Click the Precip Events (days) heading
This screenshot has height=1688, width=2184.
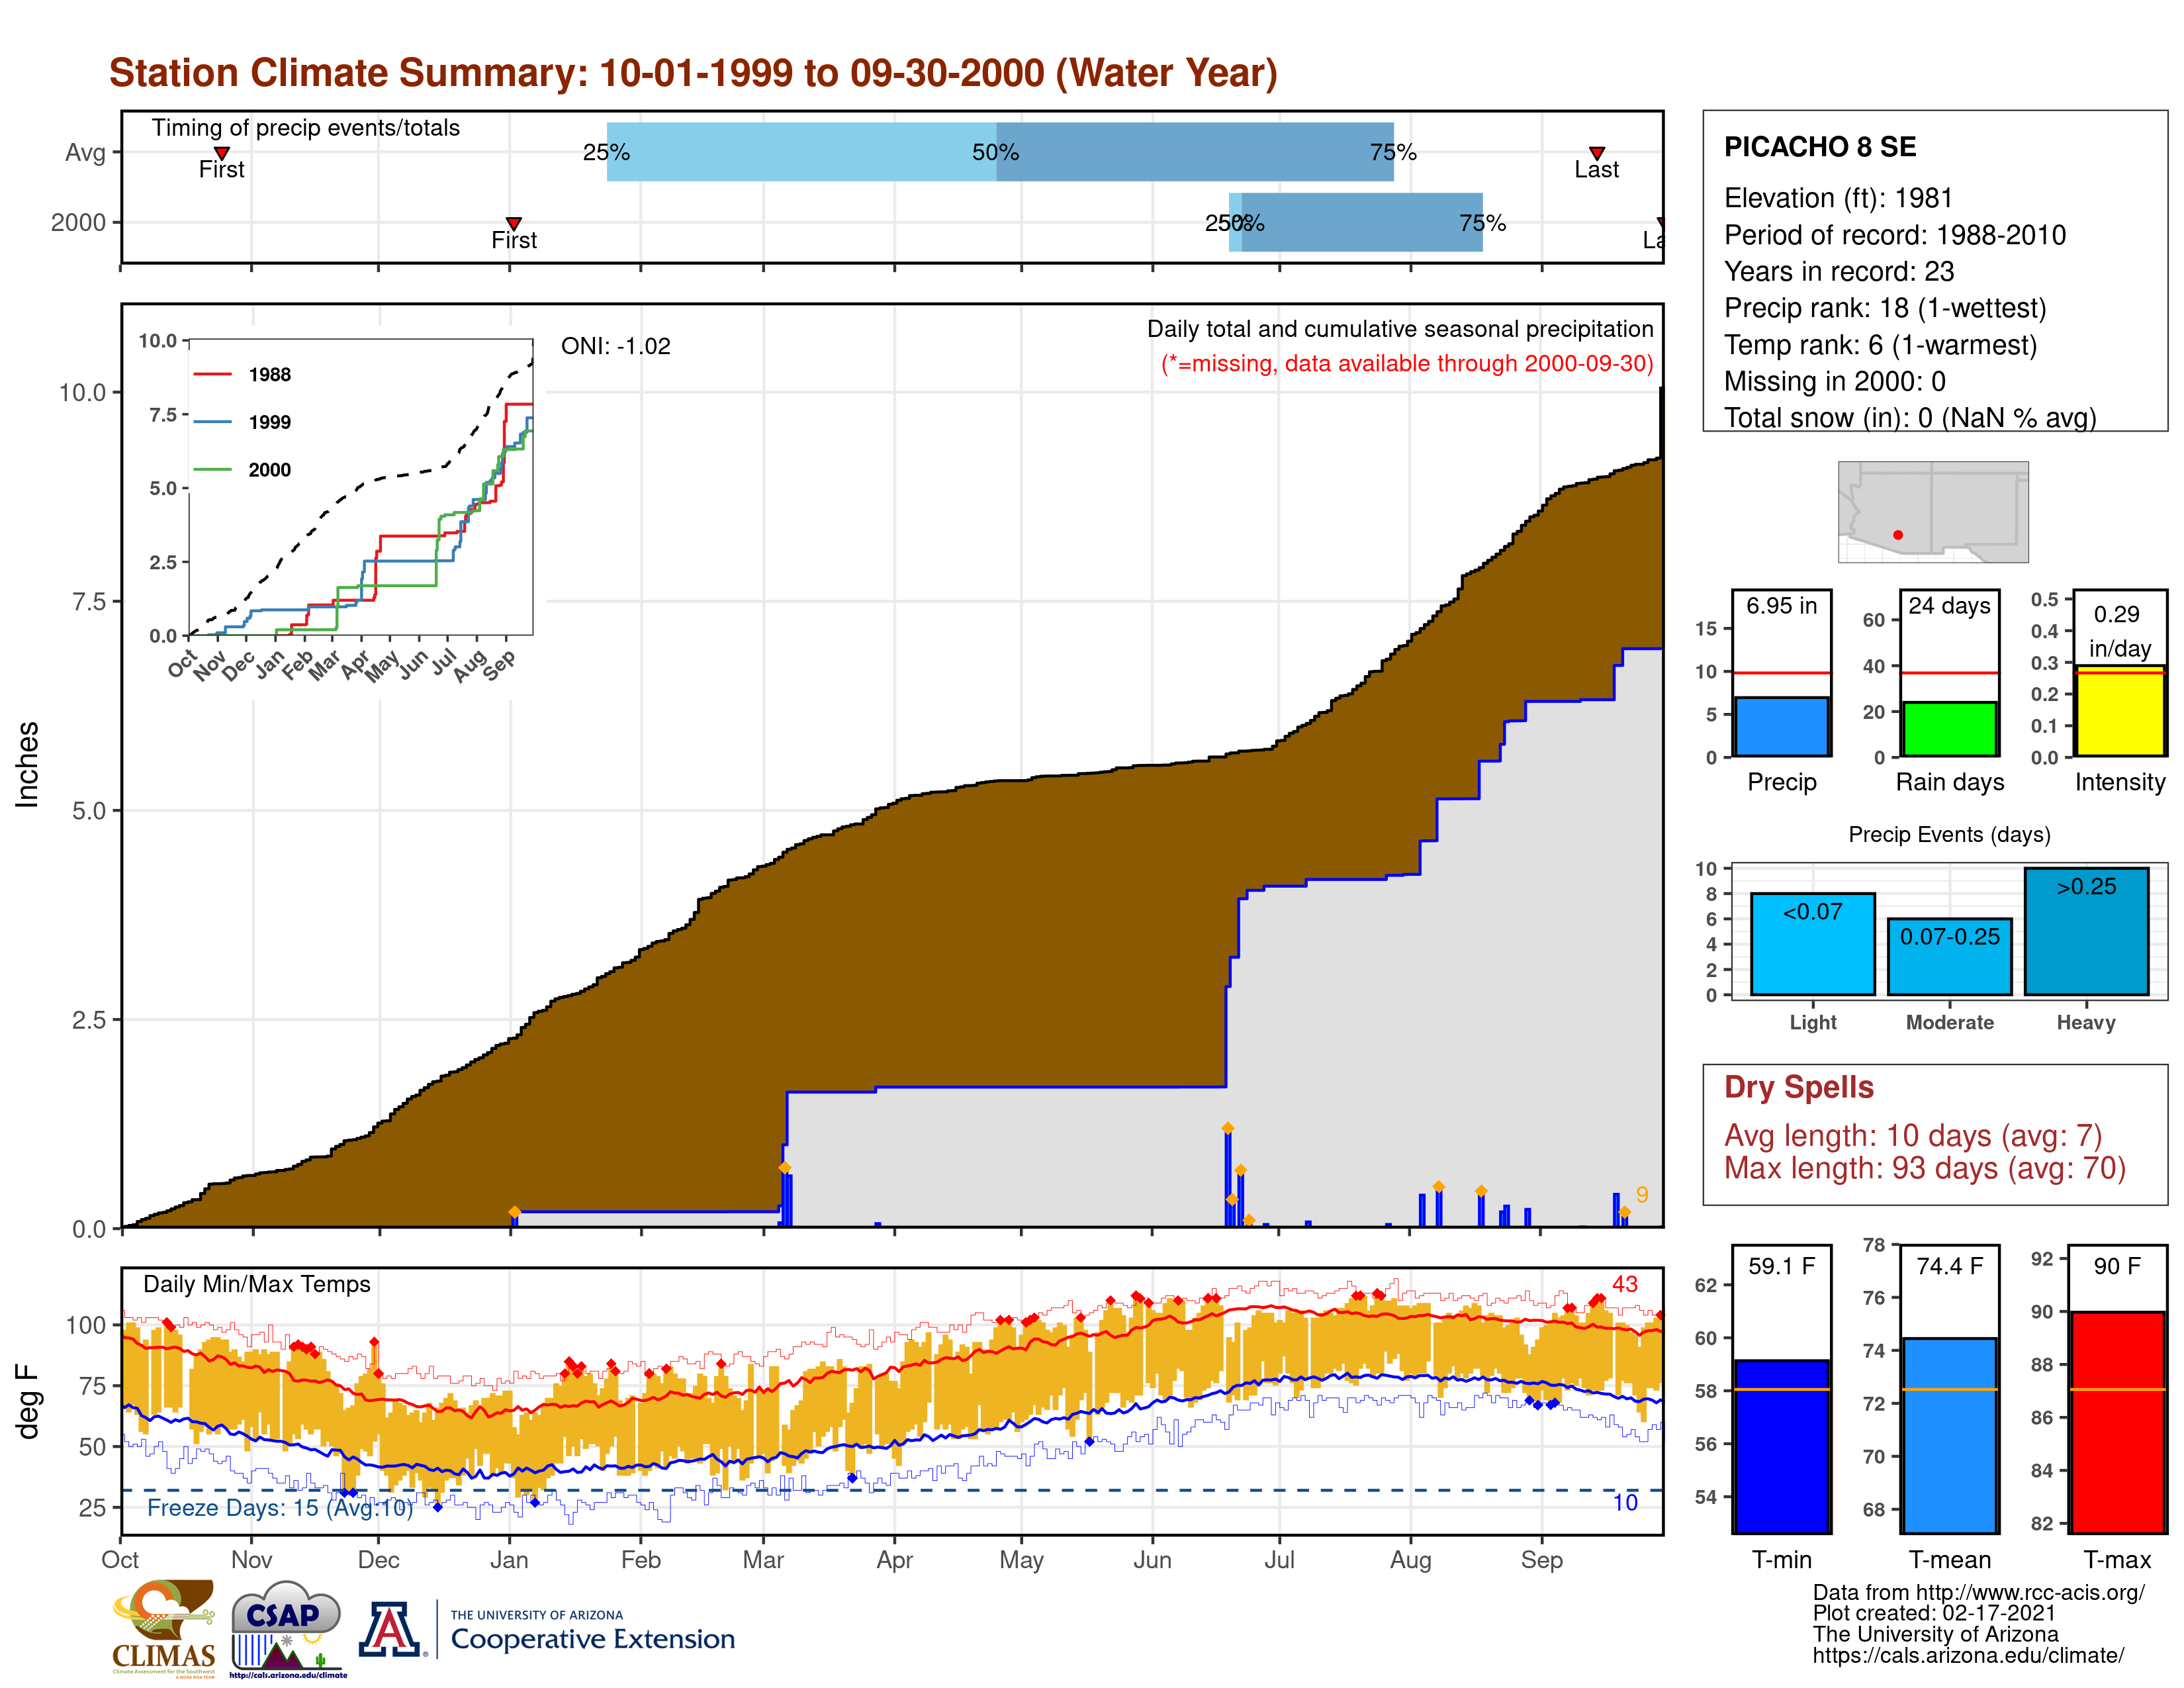[x=1949, y=834]
